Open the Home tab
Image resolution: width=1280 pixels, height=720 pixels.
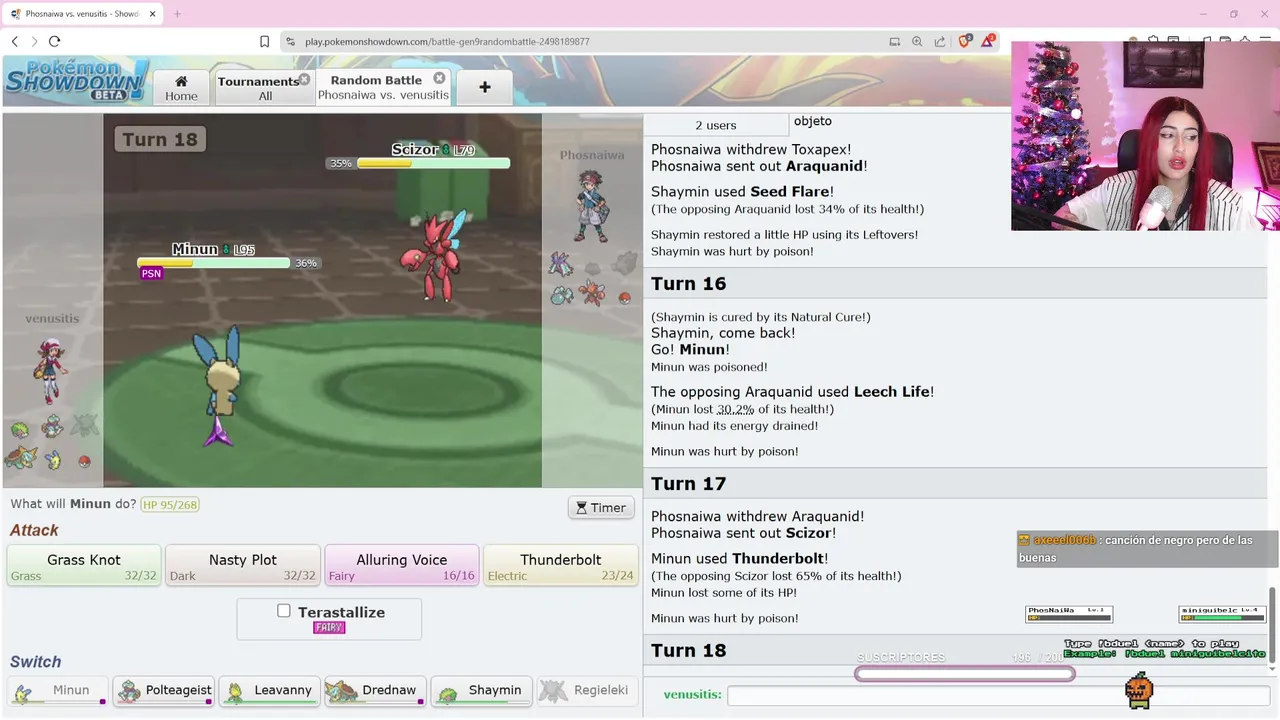[x=181, y=87]
